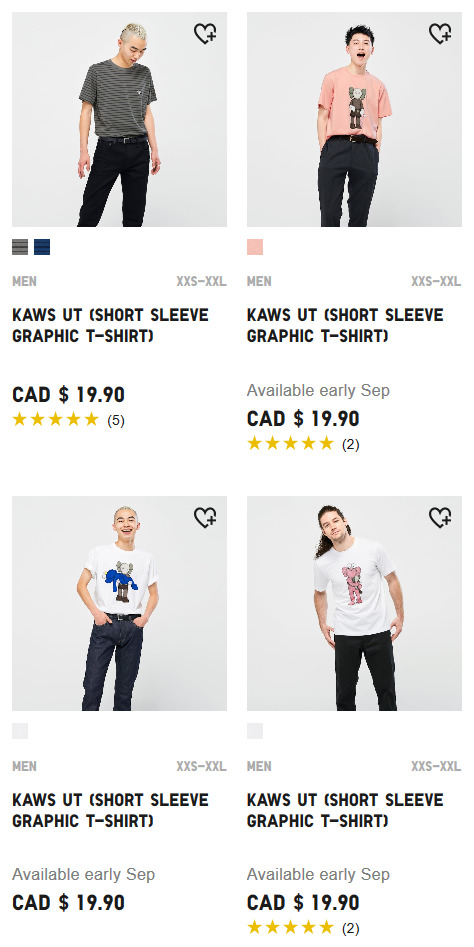Open striped gray T-shirt product image
Viewport: 474px width, 947px height.
(x=120, y=120)
